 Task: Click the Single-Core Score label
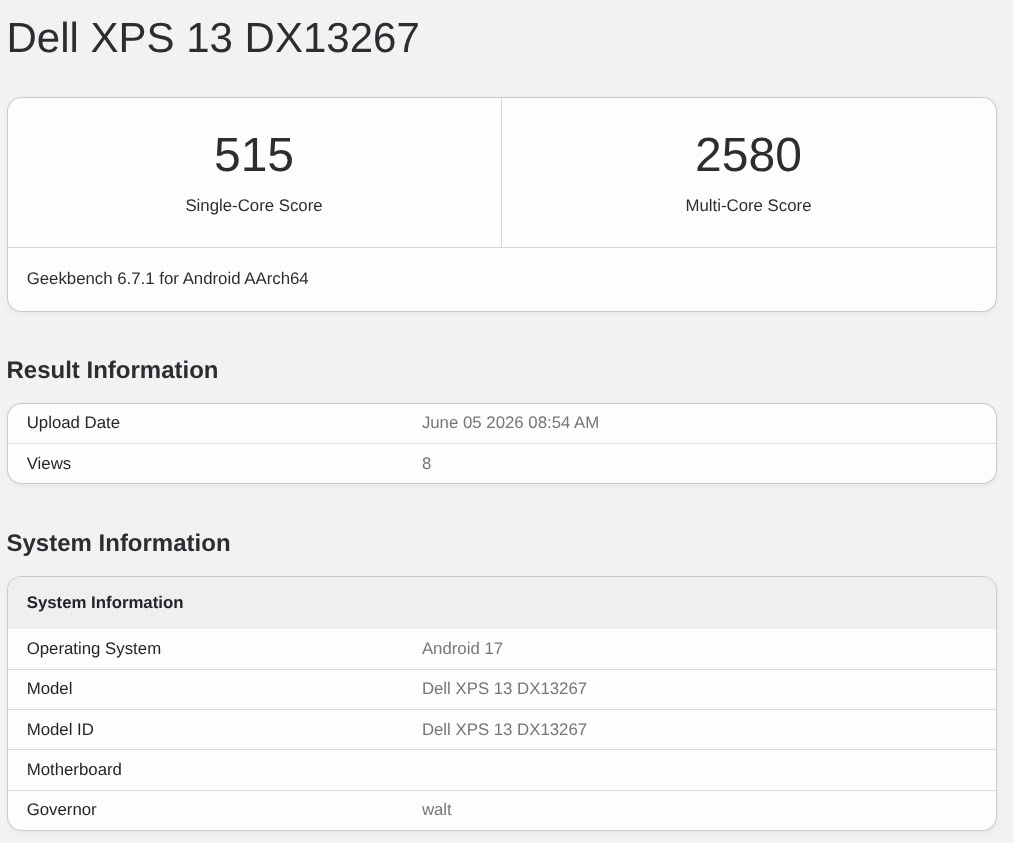(254, 205)
